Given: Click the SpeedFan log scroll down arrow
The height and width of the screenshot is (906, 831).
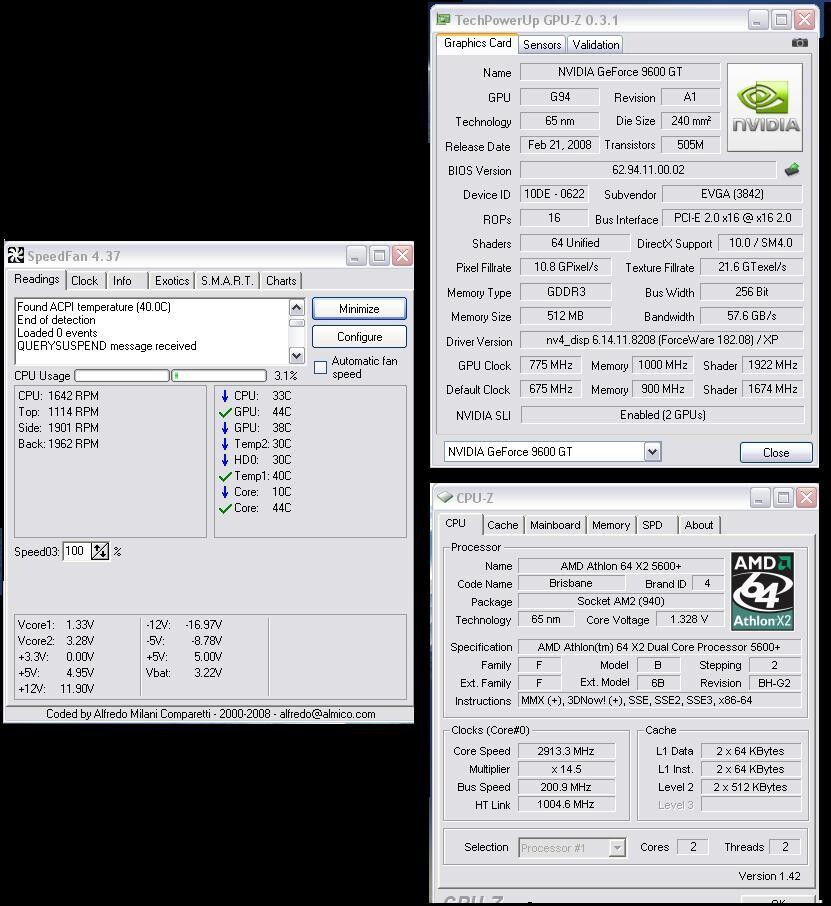Looking at the screenshot, I should (x=296, y=355).
